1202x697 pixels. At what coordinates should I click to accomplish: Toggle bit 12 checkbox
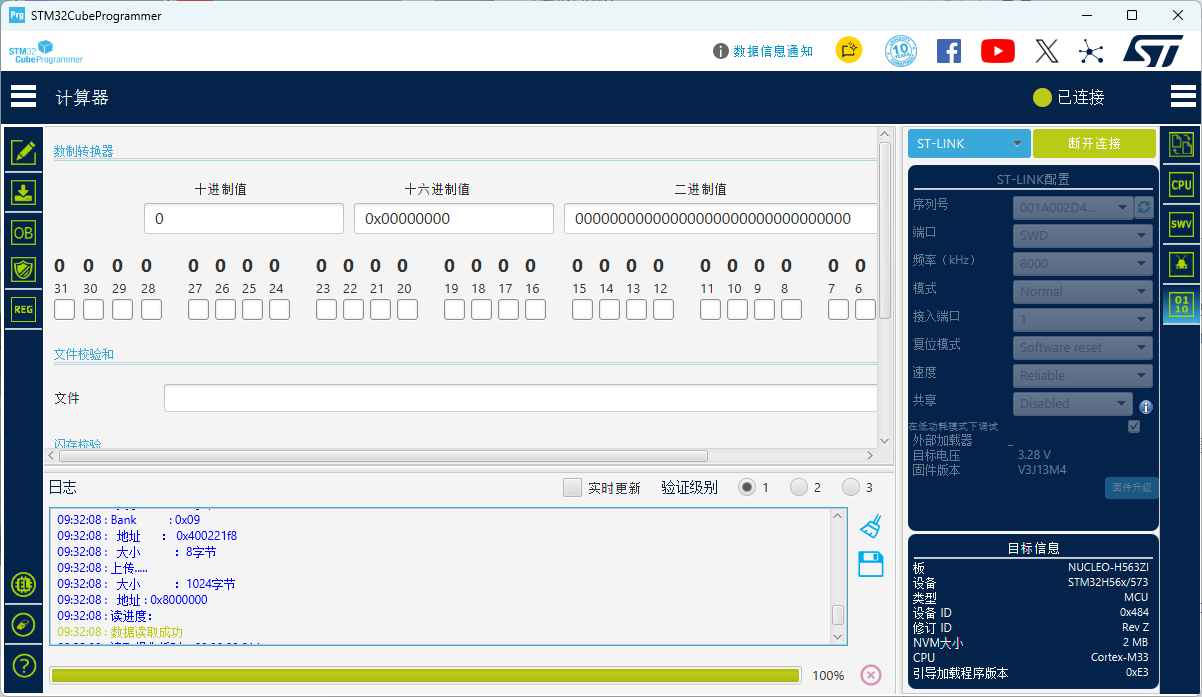point(663,310)
